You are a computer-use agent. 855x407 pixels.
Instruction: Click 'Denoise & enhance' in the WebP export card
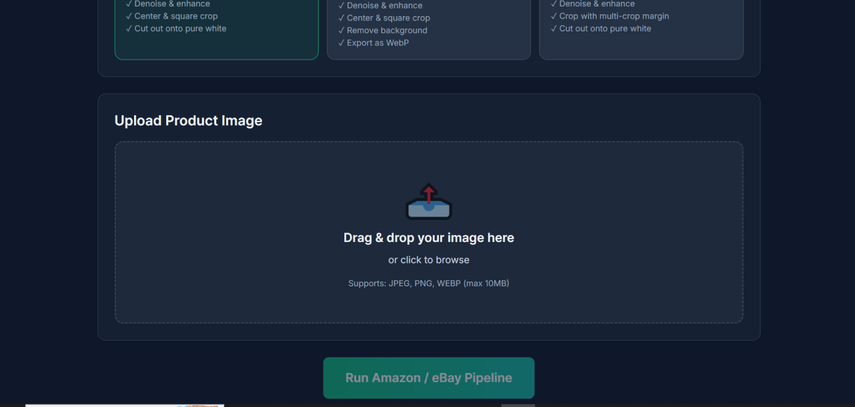(380, 6)
